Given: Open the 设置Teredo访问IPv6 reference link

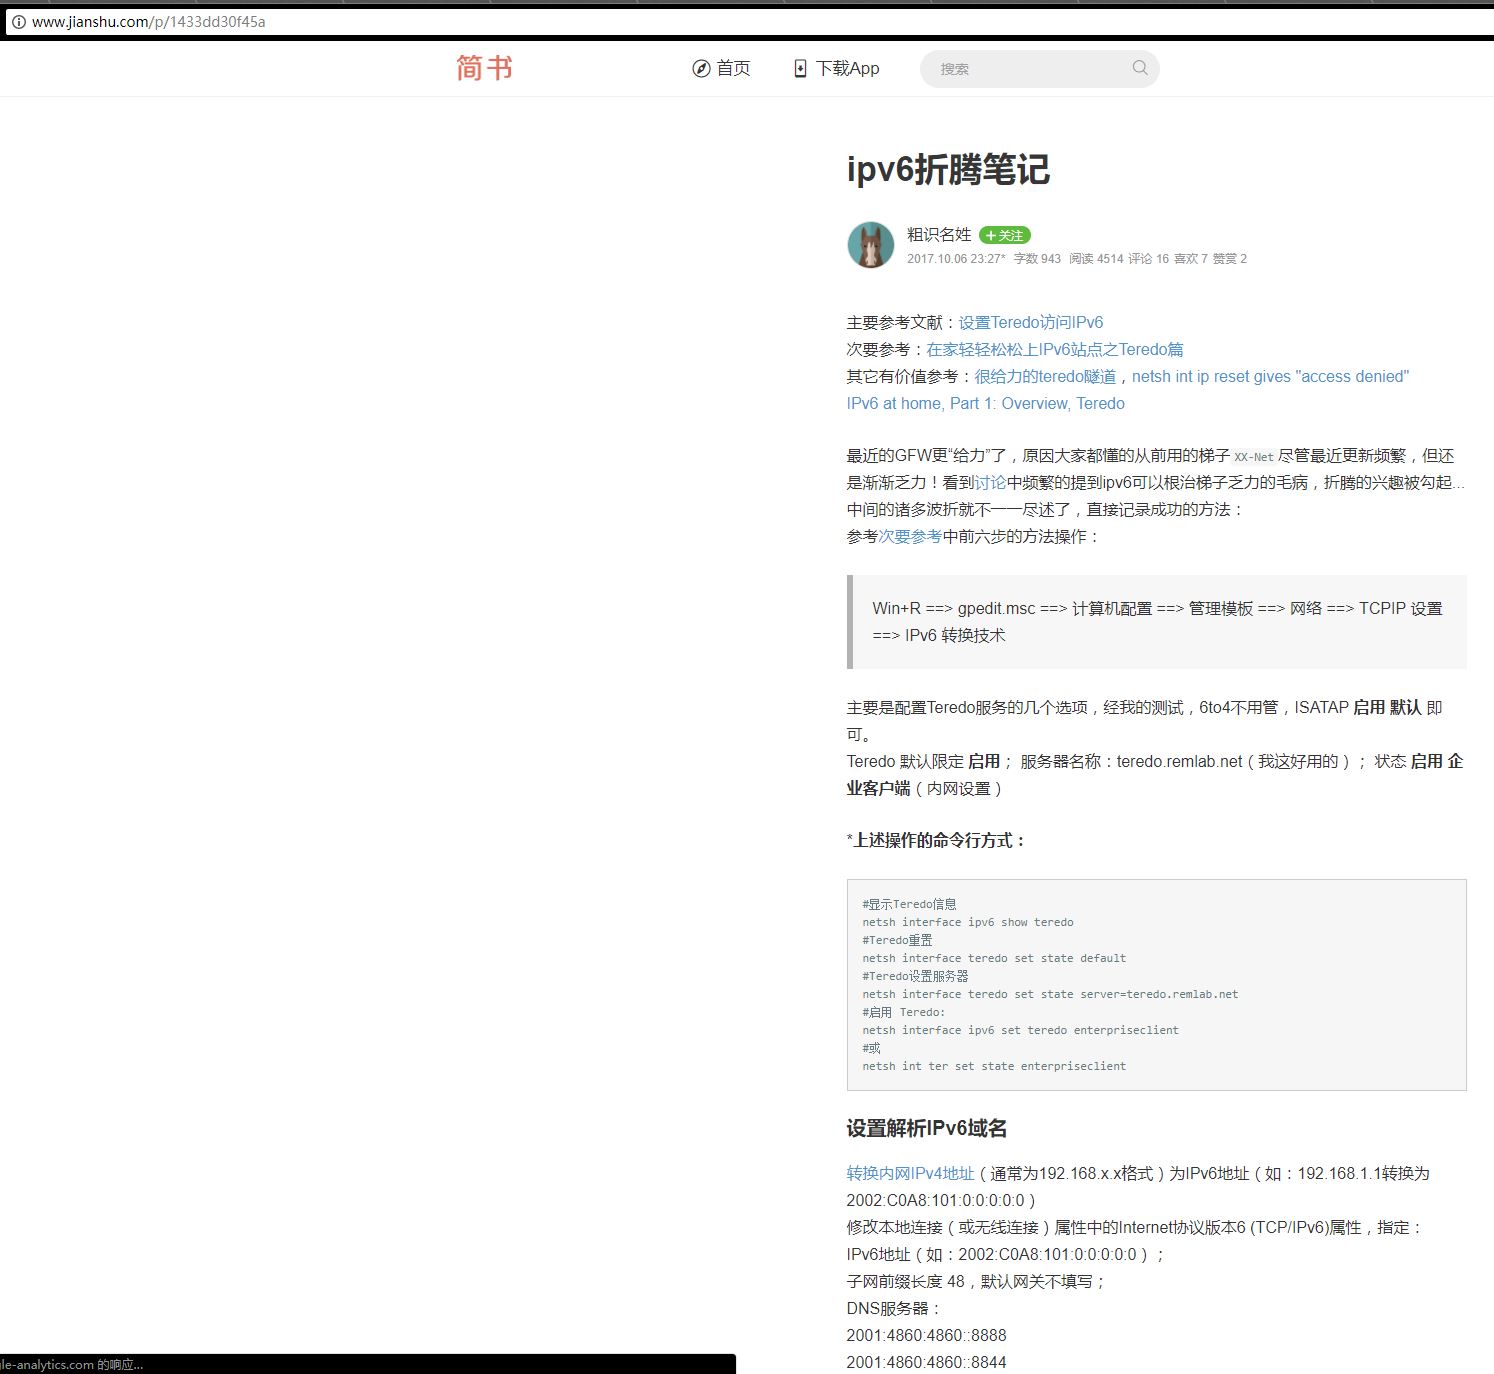Looking at the screenshot, I should coord(1029,322).
